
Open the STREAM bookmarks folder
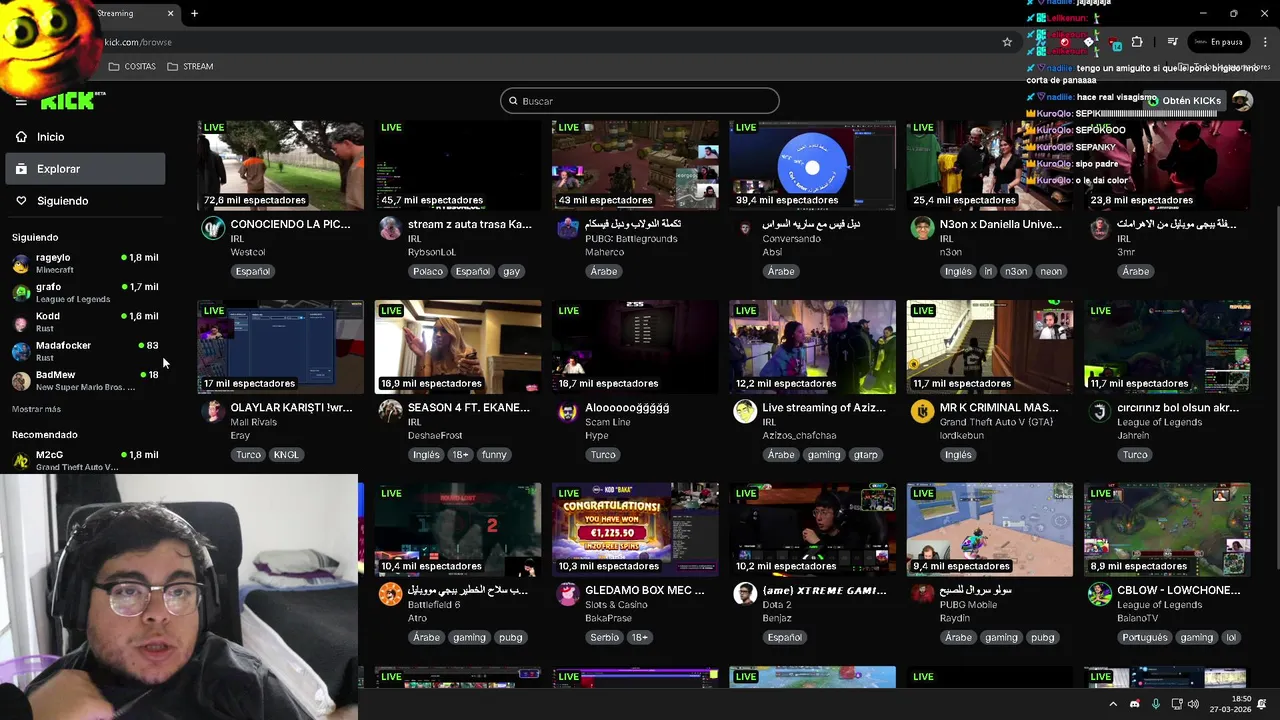[x=190, y=66]
